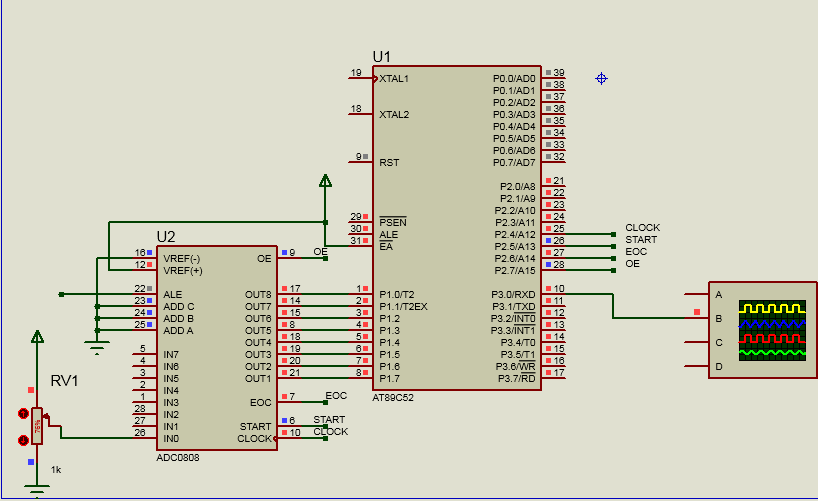The image size is (818, 501).
Task: Click the RV1 potentiometer increase arrow button
Action: pyautogui.click(x=24, y=413)
